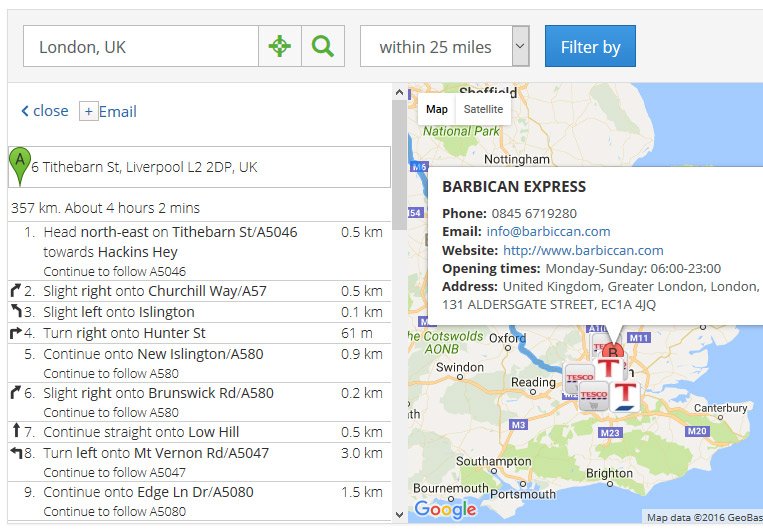The height and width of the screenshot is (529, 763).
Task: Select step 6 Slight right onto Brunswick Rd
Action: 200,402
